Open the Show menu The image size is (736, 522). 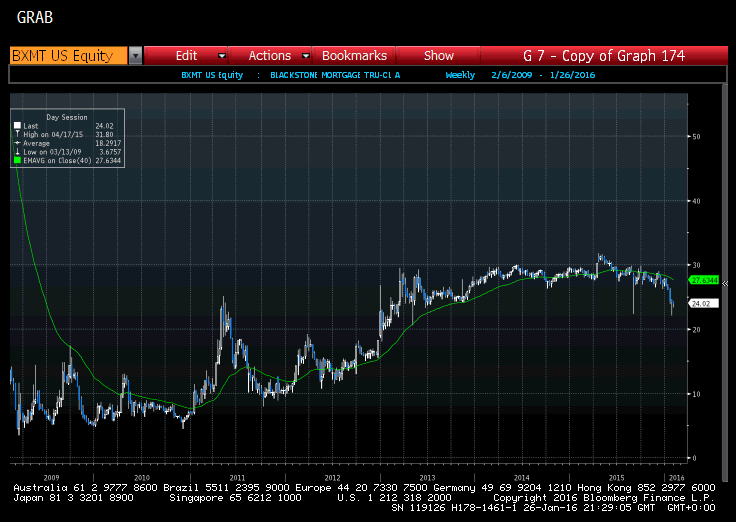pyautogui.click(x=439, y=56)
